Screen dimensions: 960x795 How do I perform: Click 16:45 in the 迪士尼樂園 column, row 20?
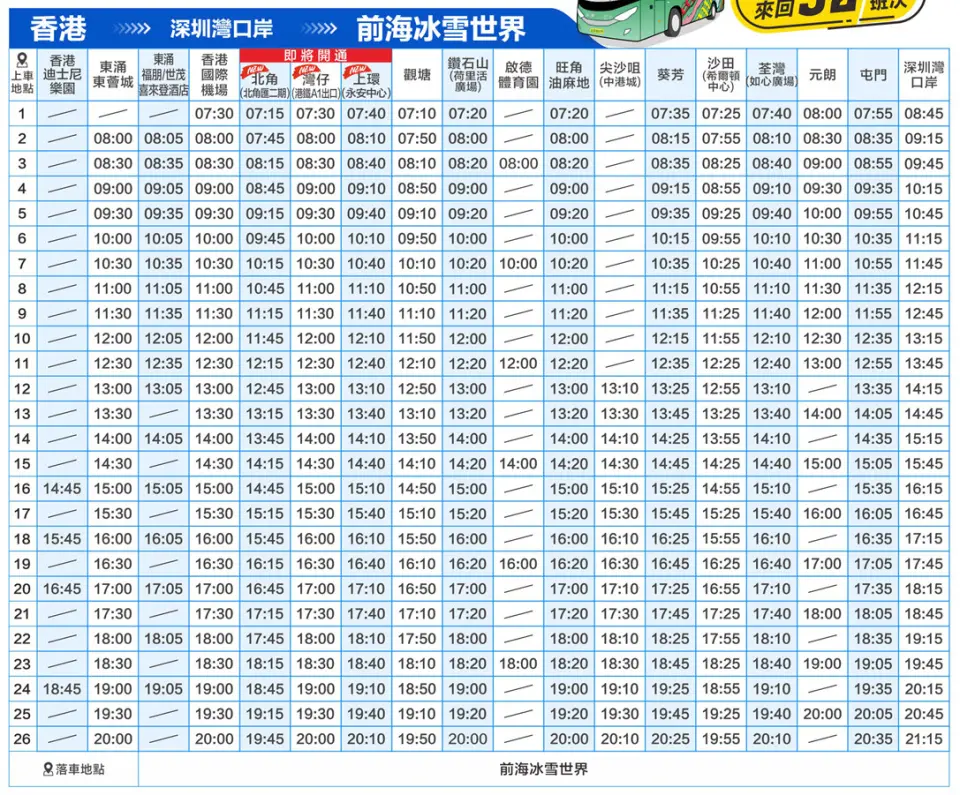point(62,589)
